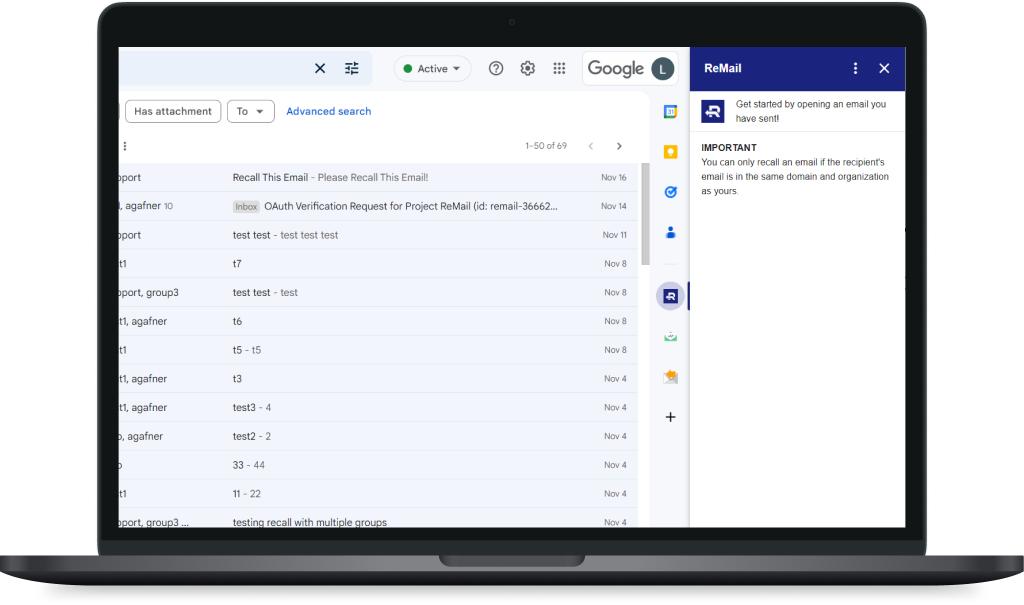
Task: Click the ReMail panel title
Action: 722,68
